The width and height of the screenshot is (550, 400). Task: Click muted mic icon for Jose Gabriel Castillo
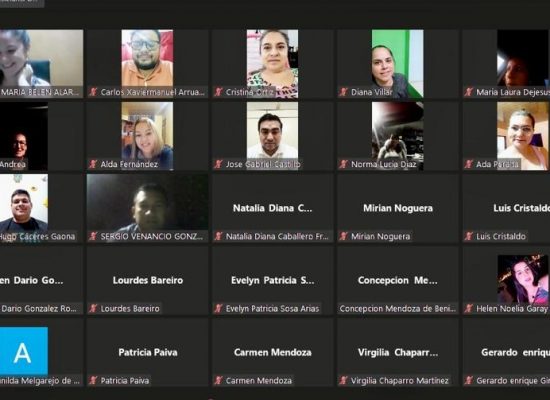point(219,164)
